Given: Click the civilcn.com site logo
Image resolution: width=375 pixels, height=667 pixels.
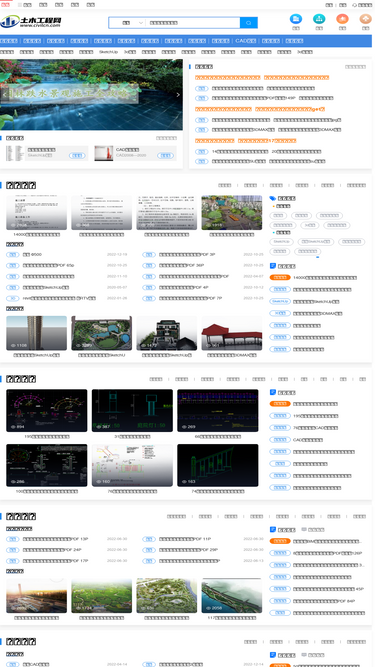Looking at the screenshot, I should point(31,21).
